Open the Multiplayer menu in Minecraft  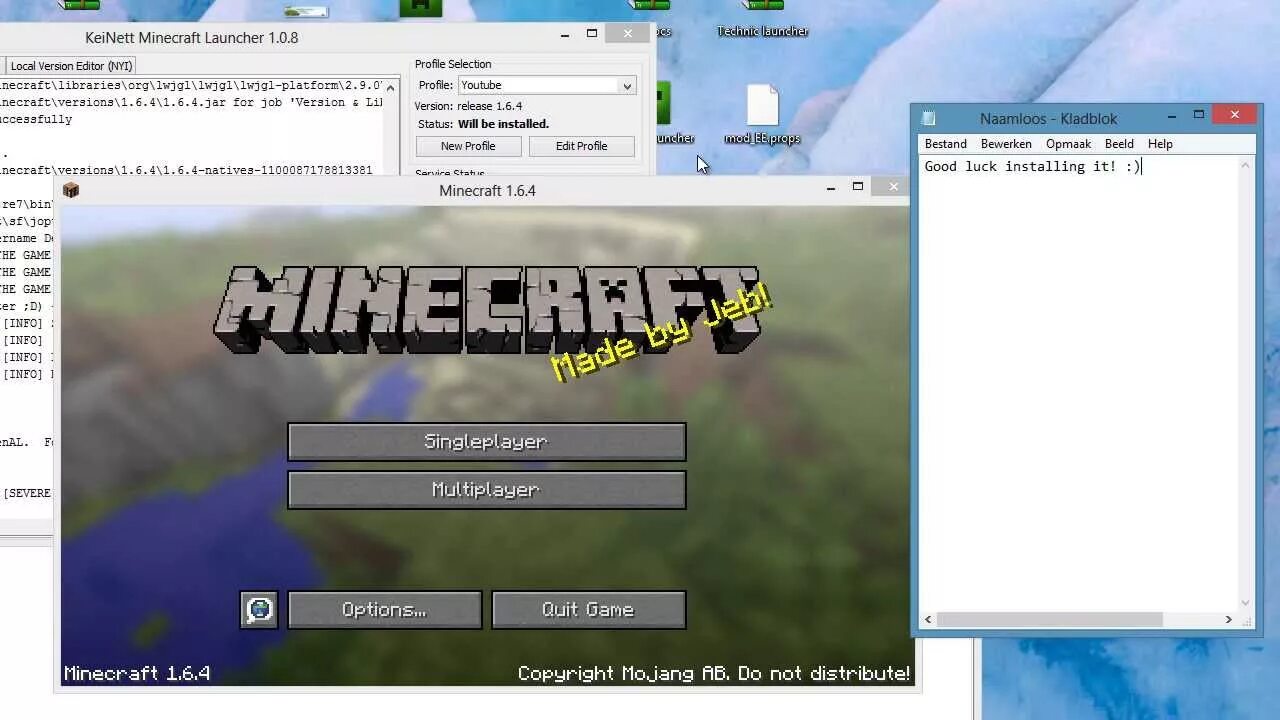coord(486,490)
